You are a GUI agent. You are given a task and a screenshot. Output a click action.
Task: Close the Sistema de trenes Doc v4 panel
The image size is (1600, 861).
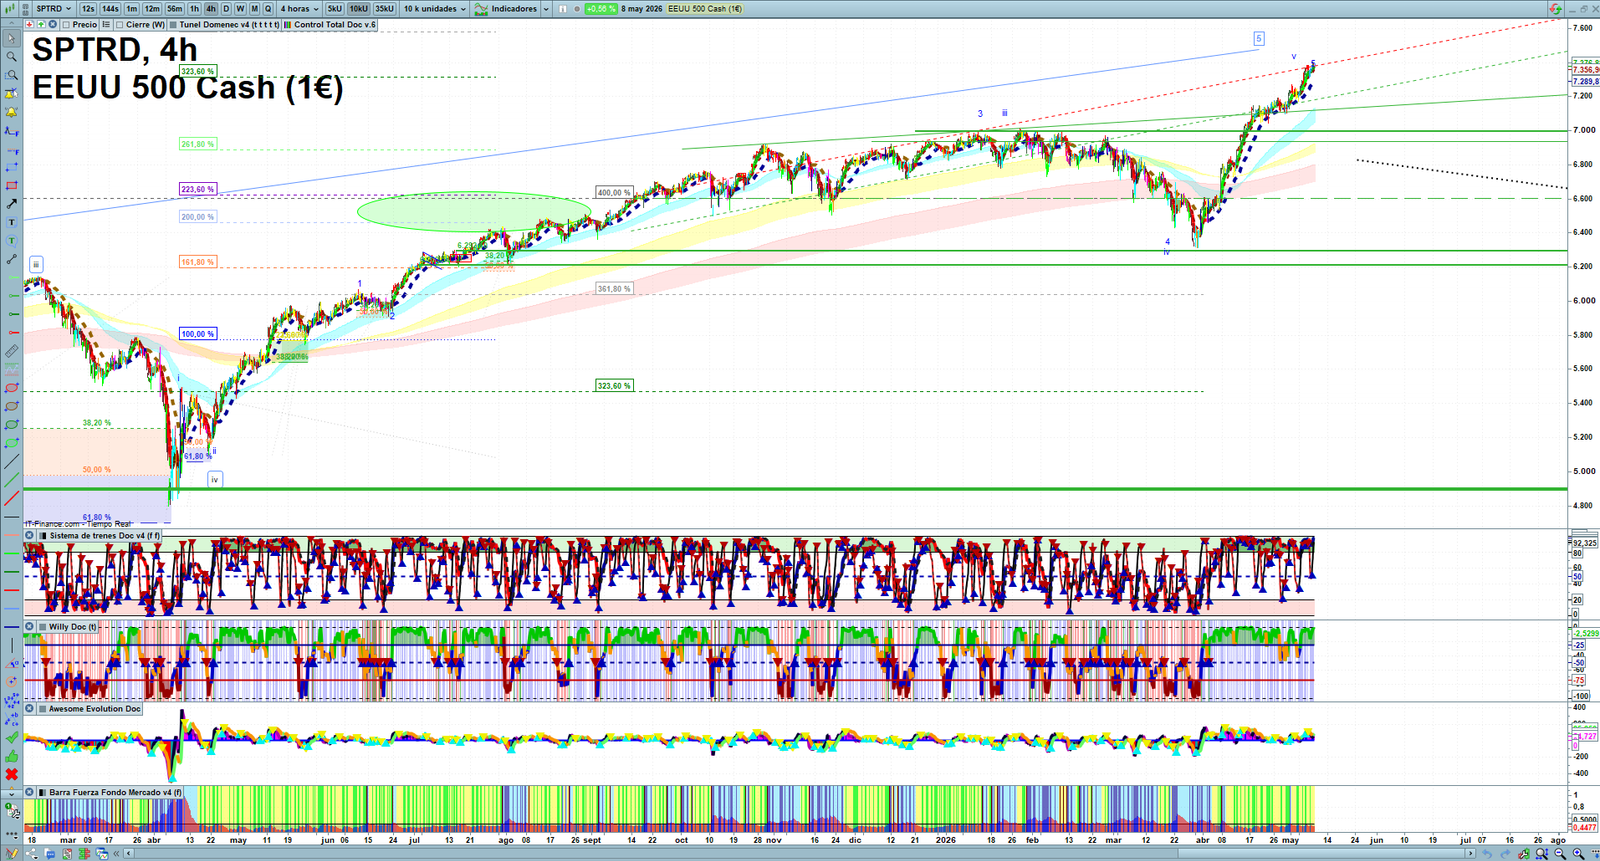pyautogui.click(x=30, y=536)
